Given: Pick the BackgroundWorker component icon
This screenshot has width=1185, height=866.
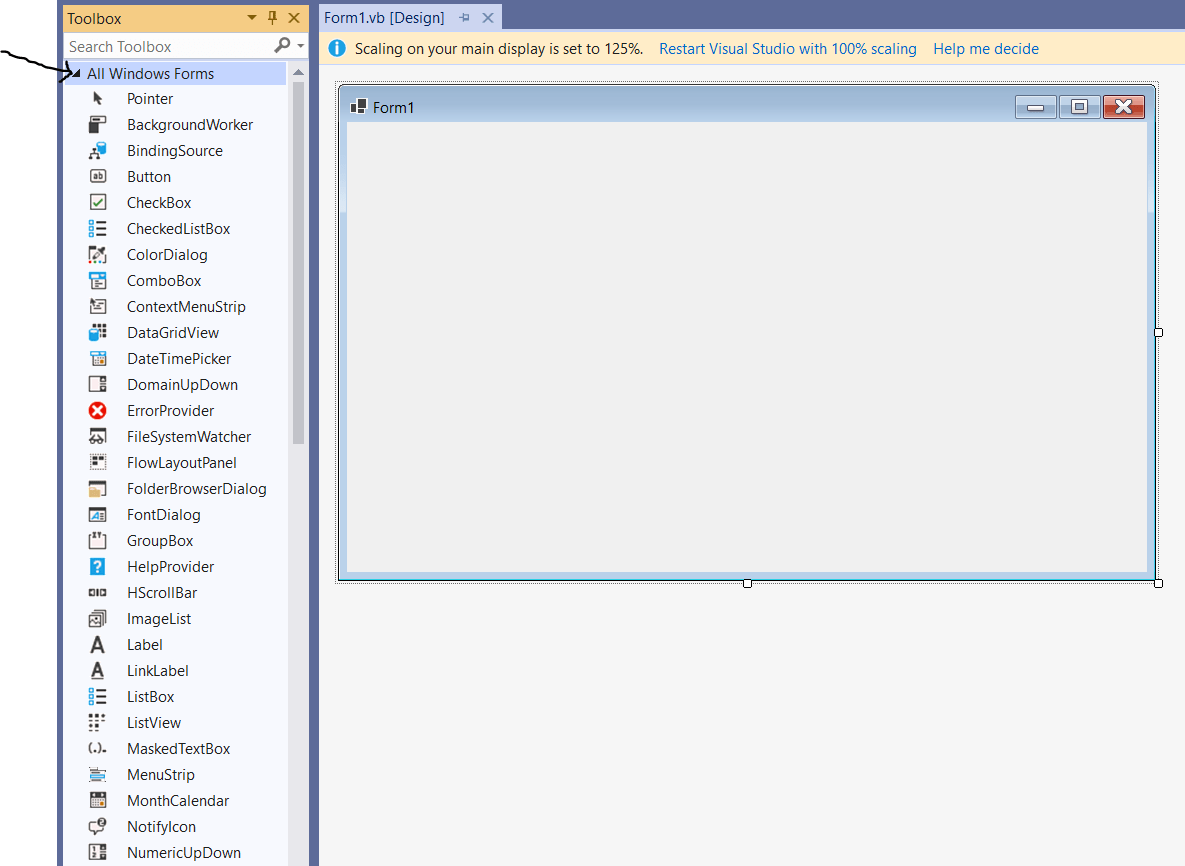Looking at the screenshot, I should pos(97,125).
